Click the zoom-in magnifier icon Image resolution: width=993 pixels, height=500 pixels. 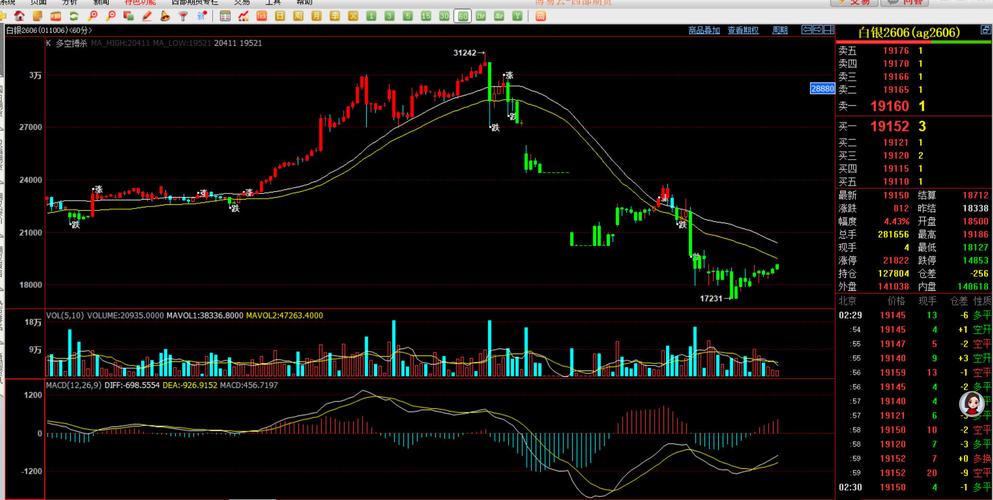point(94,16)
